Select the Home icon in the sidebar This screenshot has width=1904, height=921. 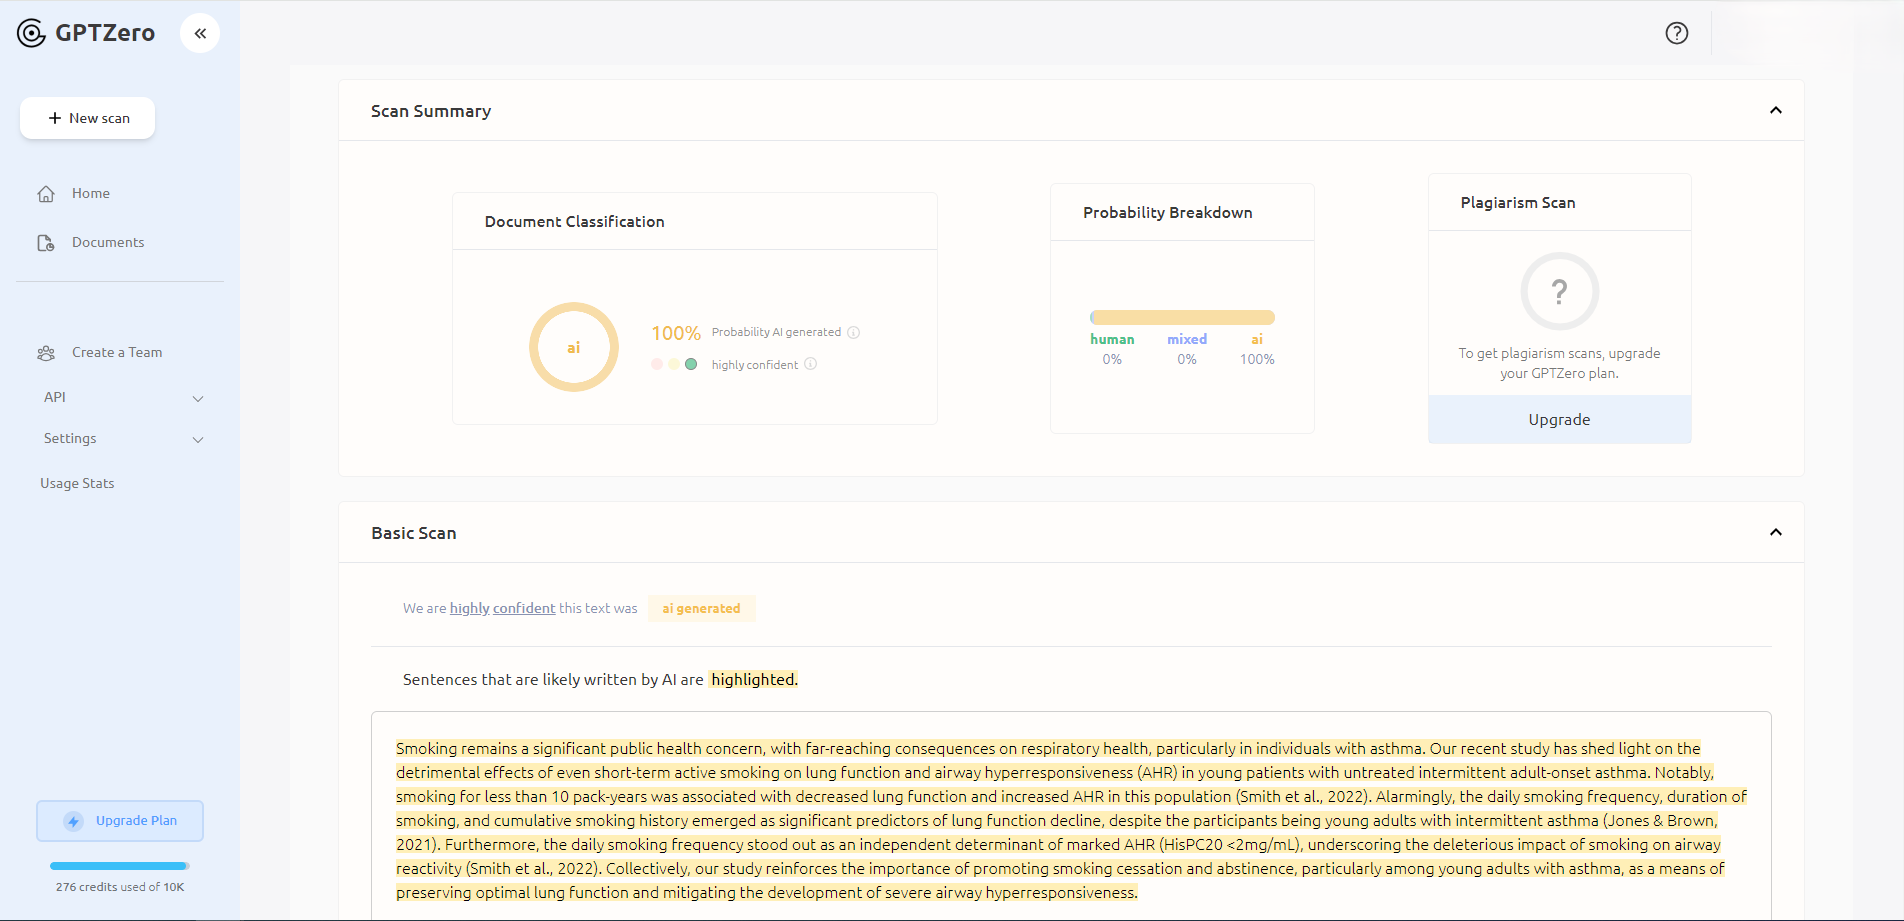point(46,193)
